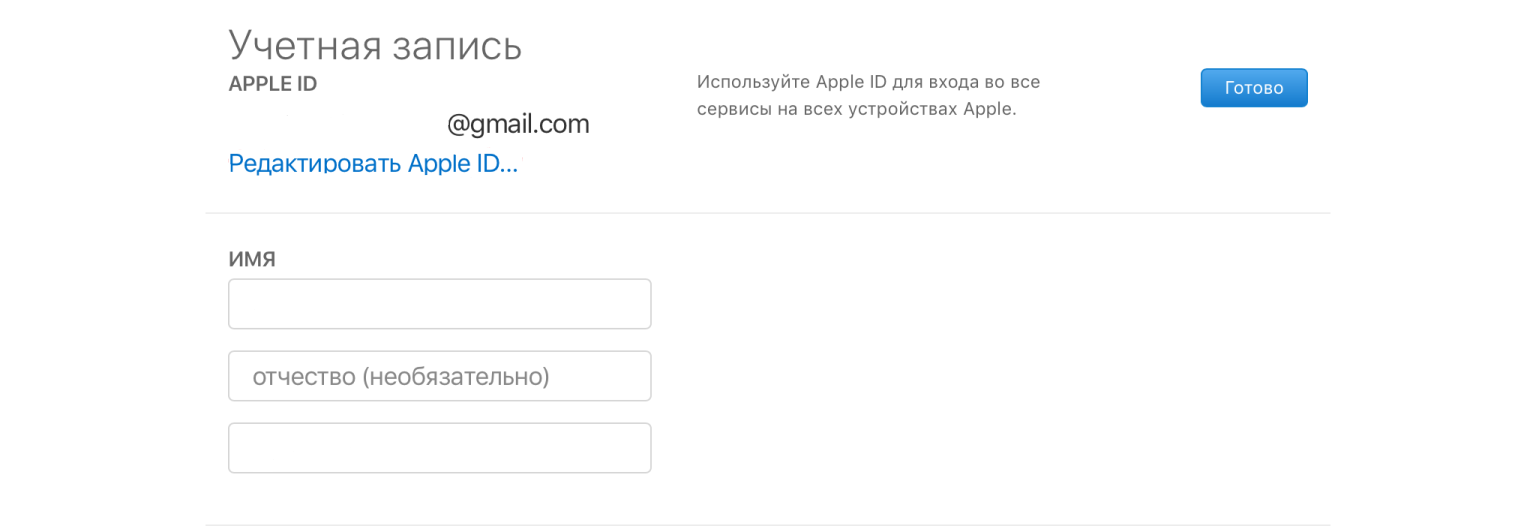Focus the first empty field under ИМЯ

(x=439, y=304)
